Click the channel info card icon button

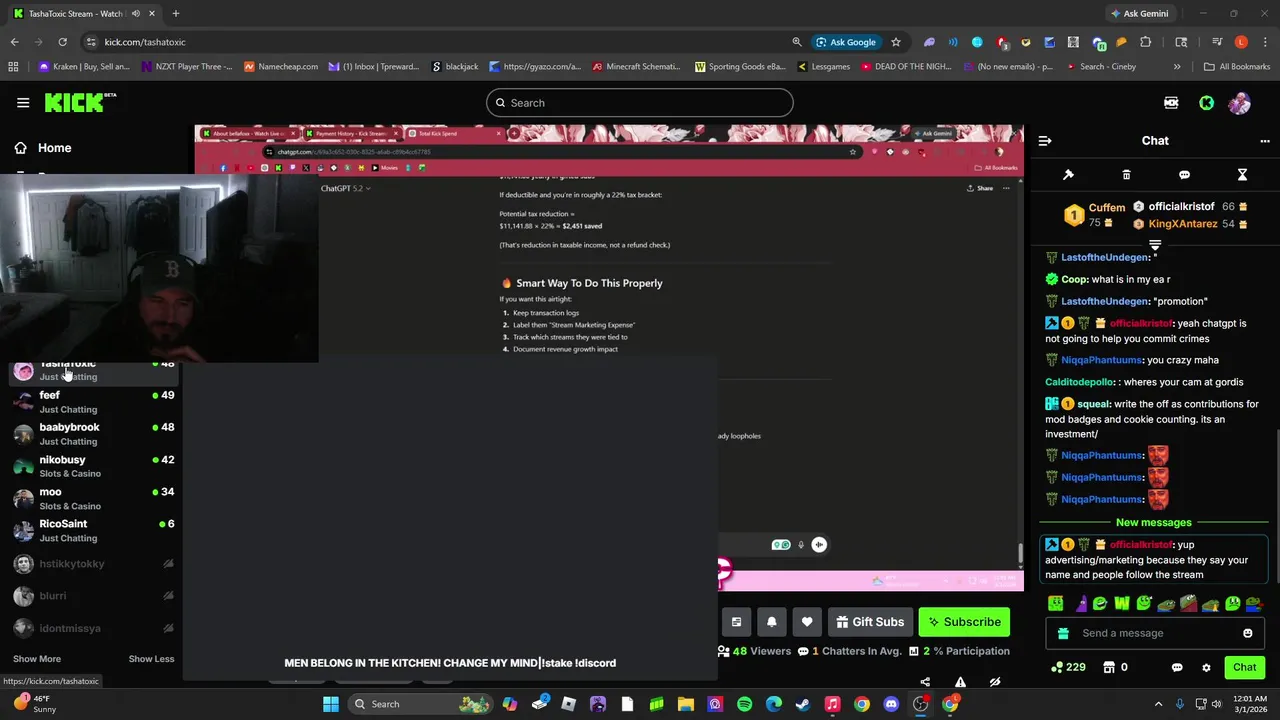[x=736, y=622]
